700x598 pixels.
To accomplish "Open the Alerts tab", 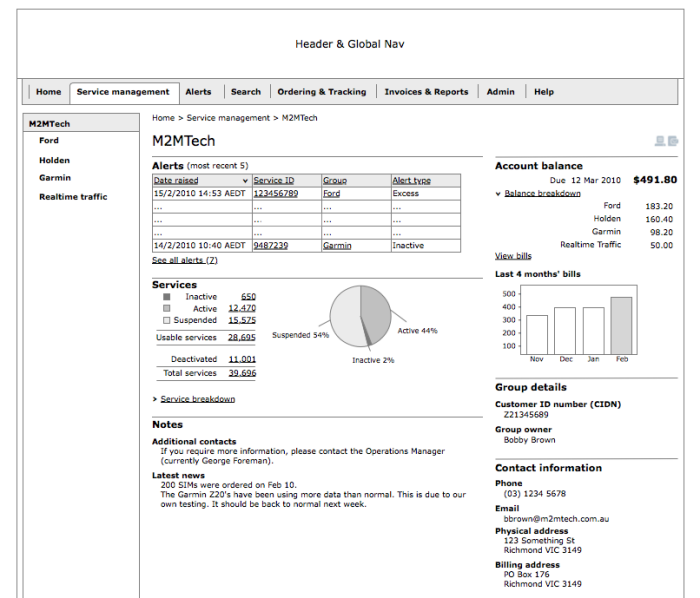I will [198, 92].
